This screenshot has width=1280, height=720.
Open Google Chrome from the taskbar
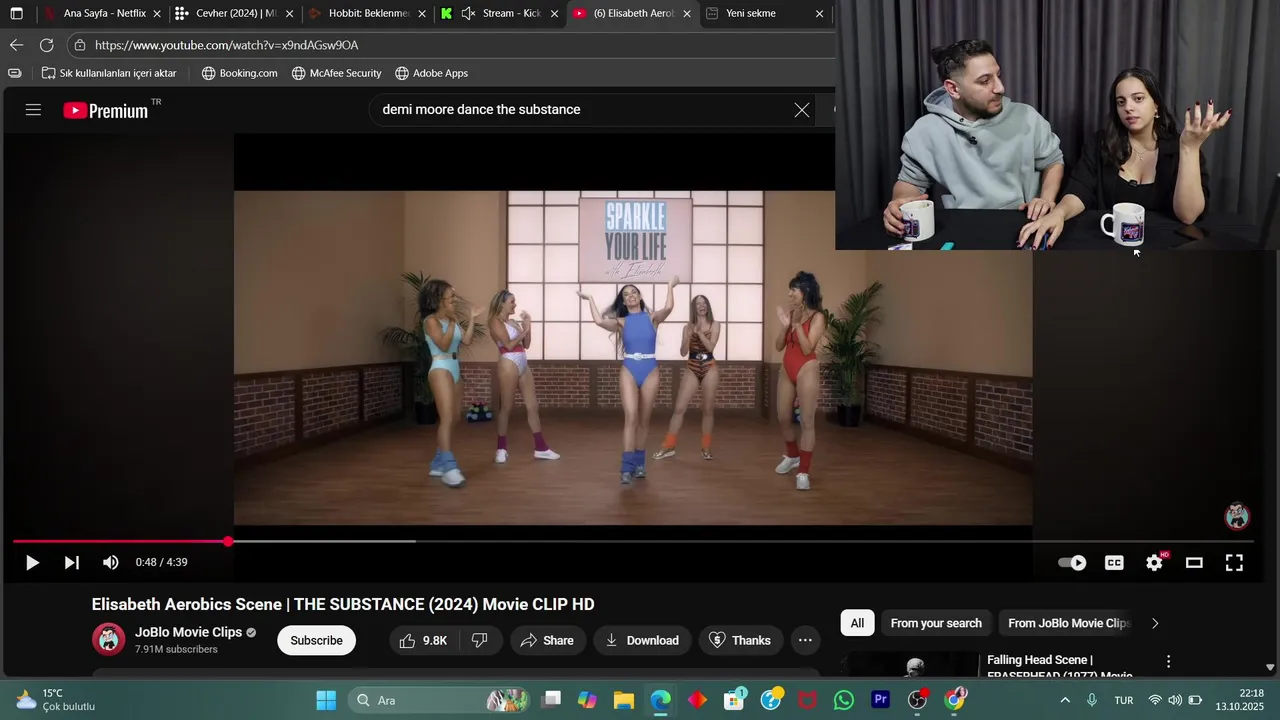954,700
